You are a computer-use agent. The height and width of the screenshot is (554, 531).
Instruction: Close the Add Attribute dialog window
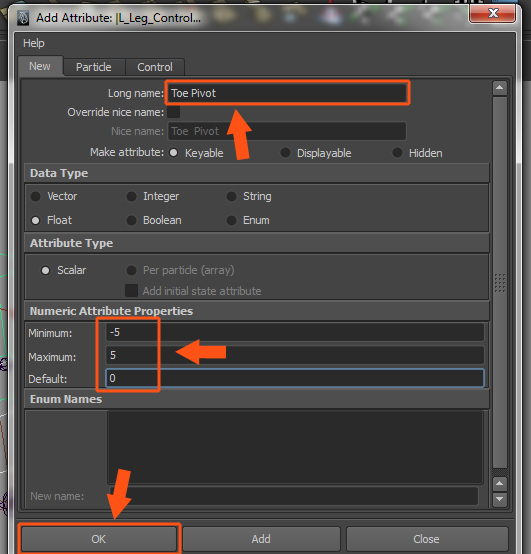point(492,13)
